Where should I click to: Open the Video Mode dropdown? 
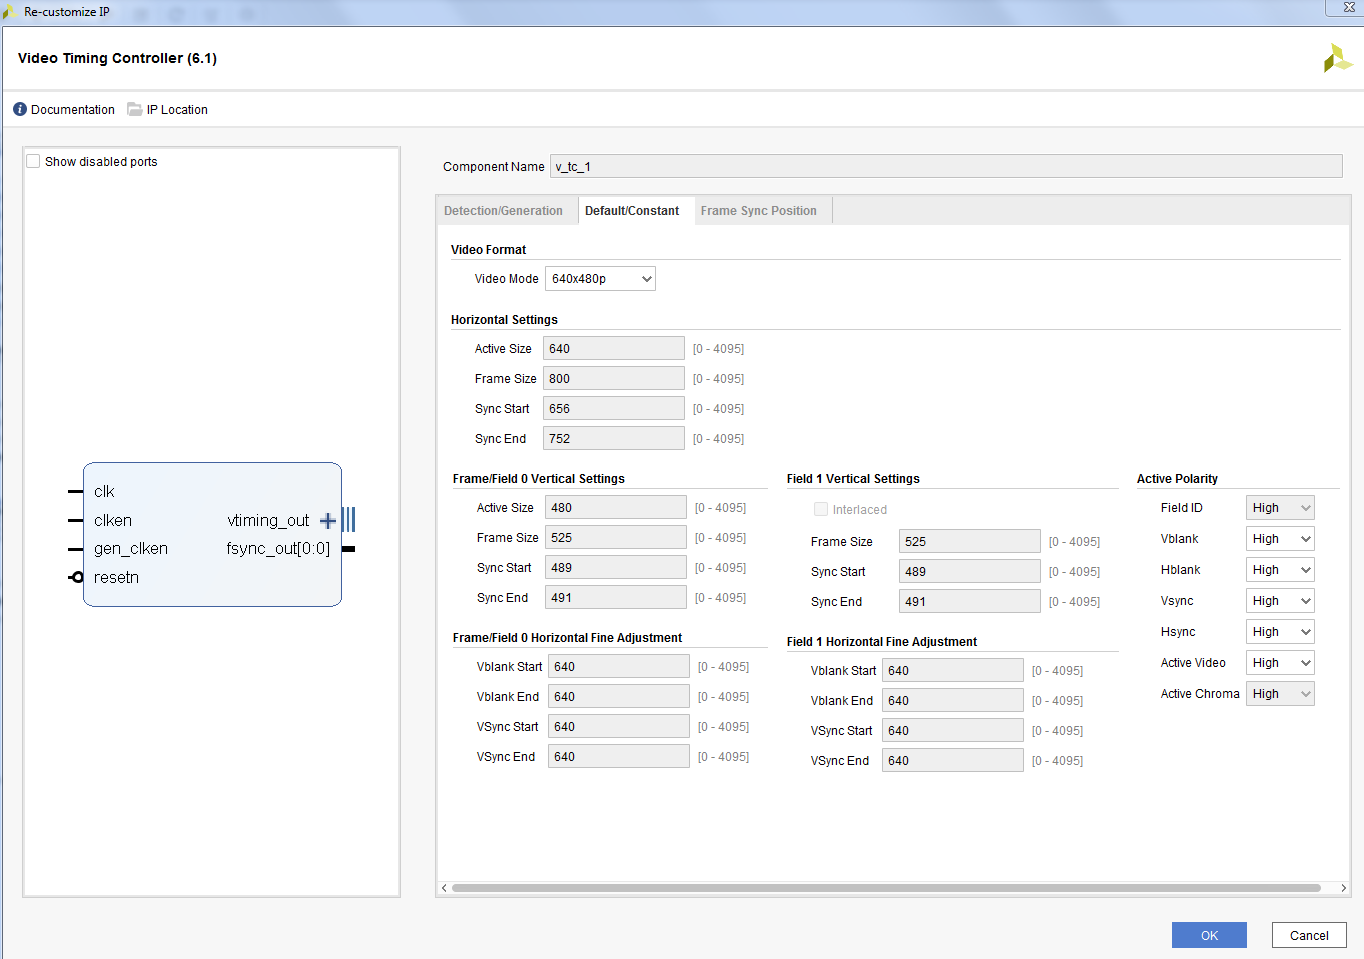600,279
